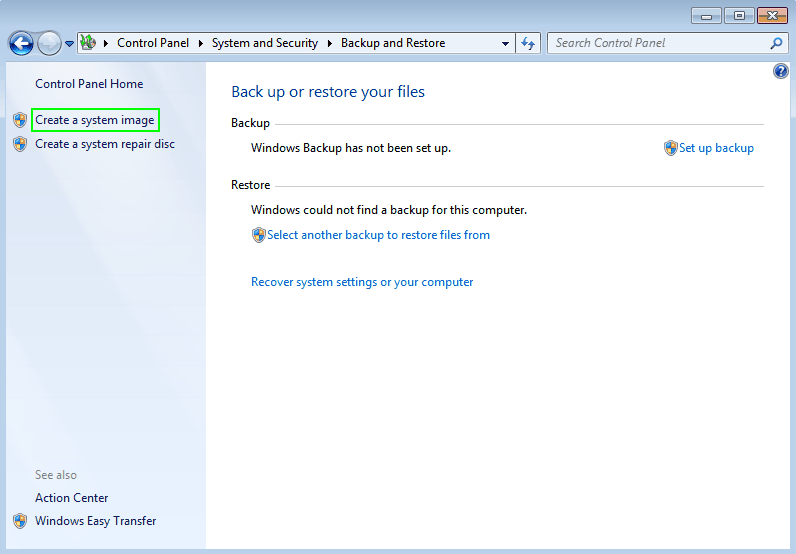Open Windows Easy Transfer link
This screenshot has height=554, width=796.
[x=95, y=521]
